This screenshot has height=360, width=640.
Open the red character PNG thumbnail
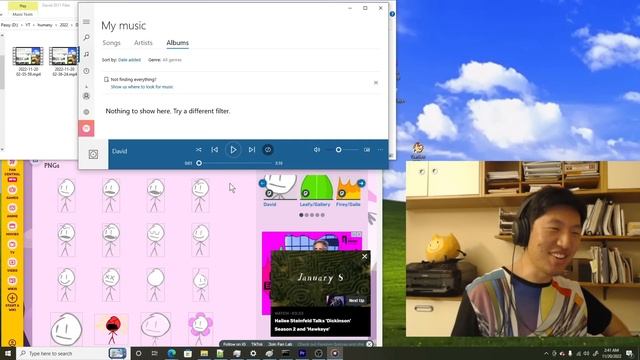[112, 329]
